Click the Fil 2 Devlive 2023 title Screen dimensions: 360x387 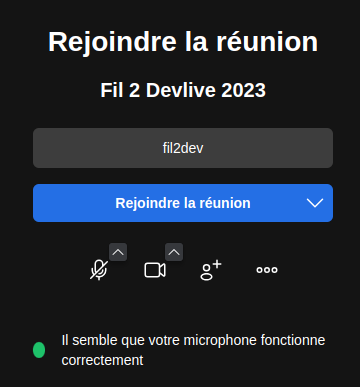[x=183, y=90]
